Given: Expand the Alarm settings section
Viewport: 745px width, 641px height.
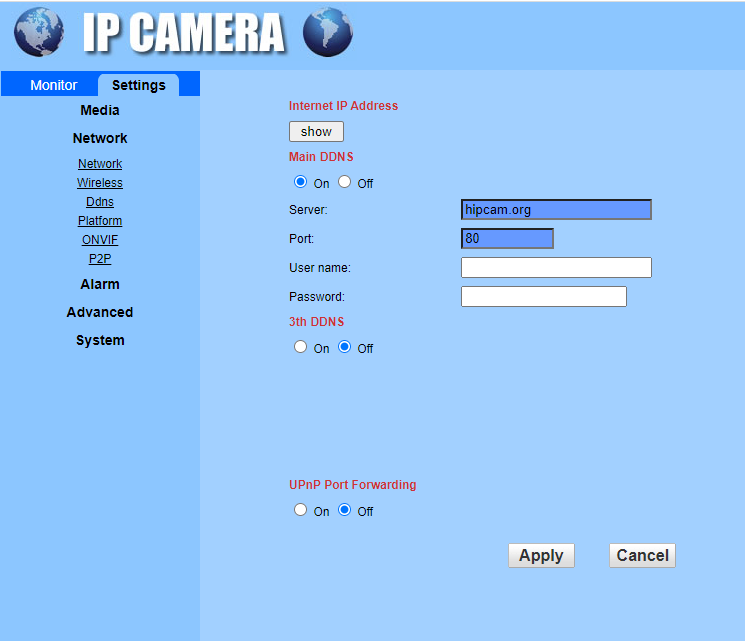Looking at the screenshot, I should 100,284.
